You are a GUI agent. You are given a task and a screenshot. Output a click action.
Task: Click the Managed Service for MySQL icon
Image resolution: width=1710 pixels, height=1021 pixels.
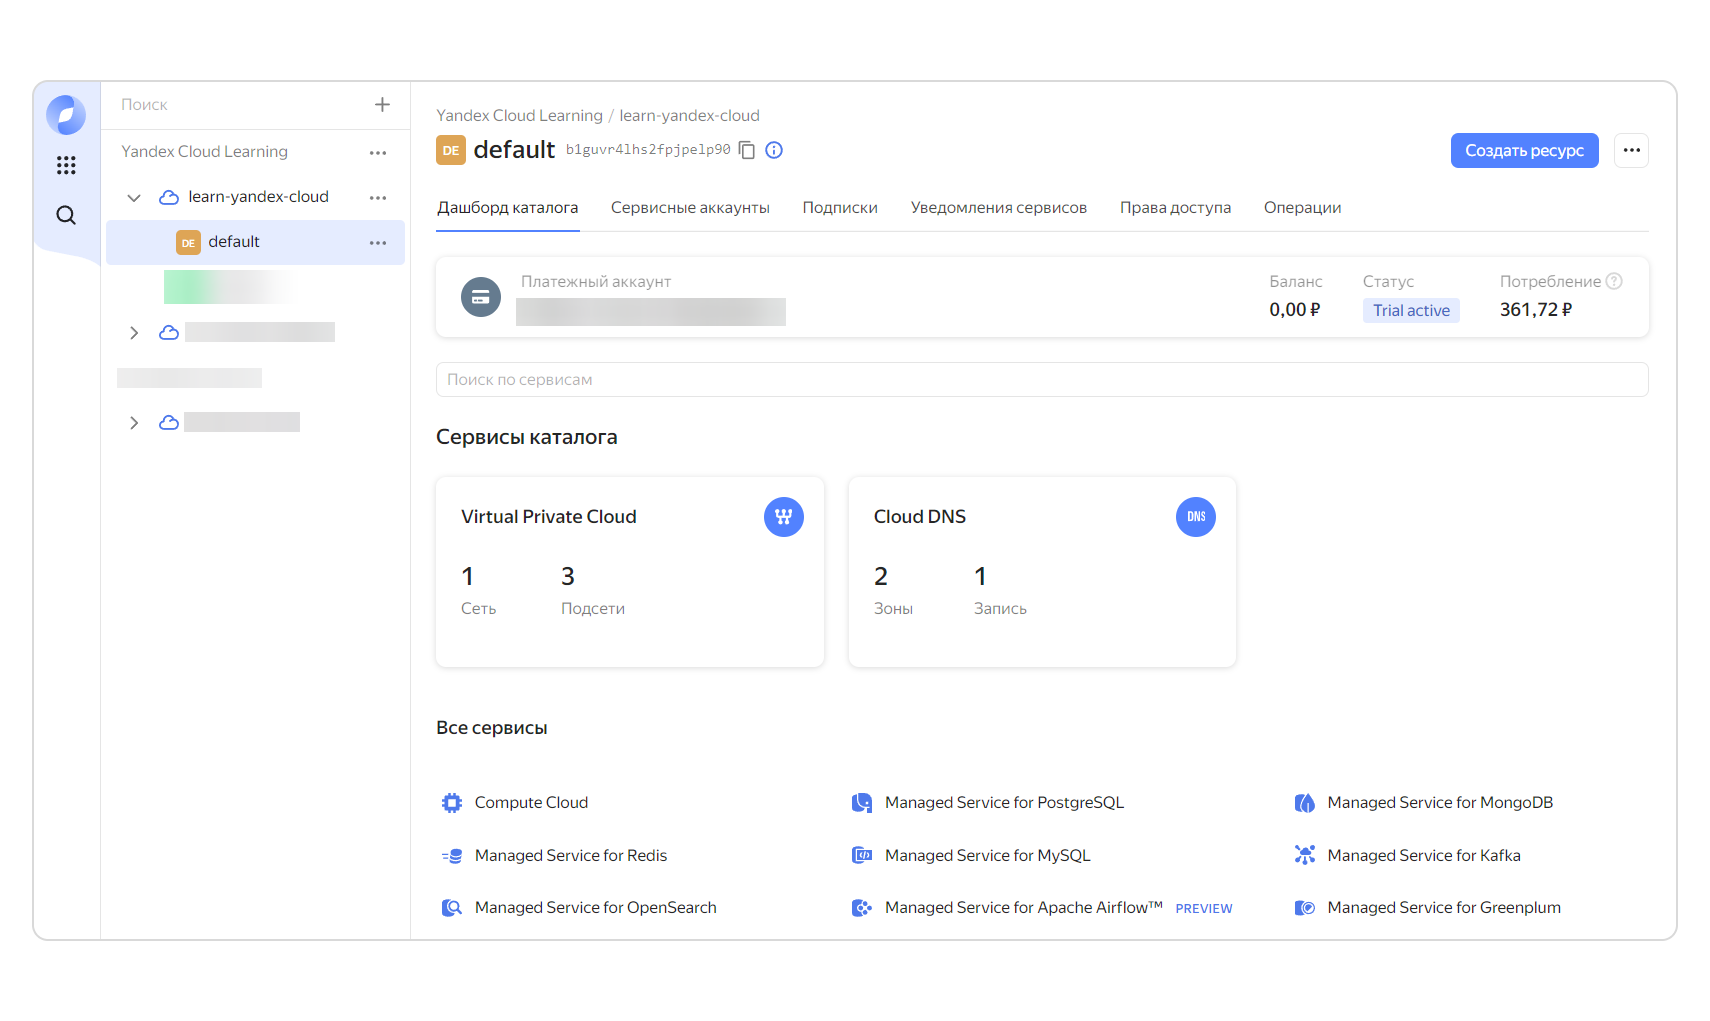point(862,856)
